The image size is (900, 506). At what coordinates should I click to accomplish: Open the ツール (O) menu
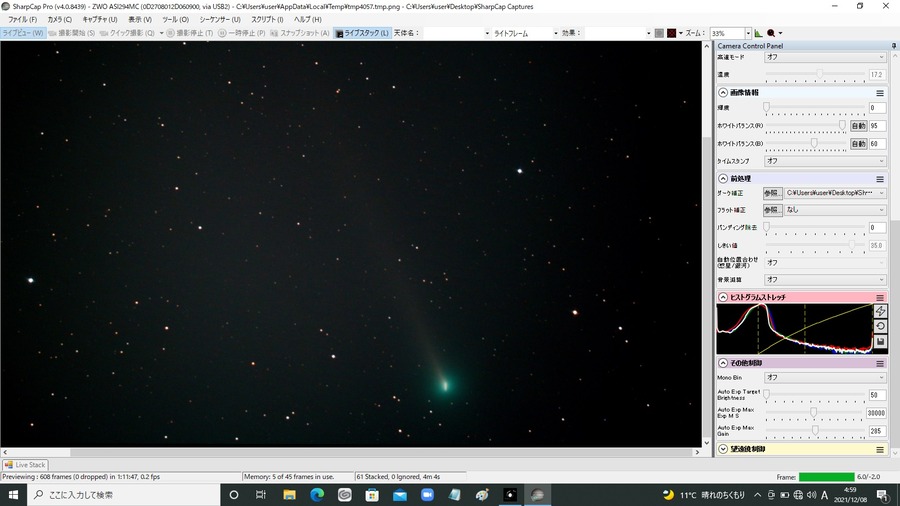176,20
